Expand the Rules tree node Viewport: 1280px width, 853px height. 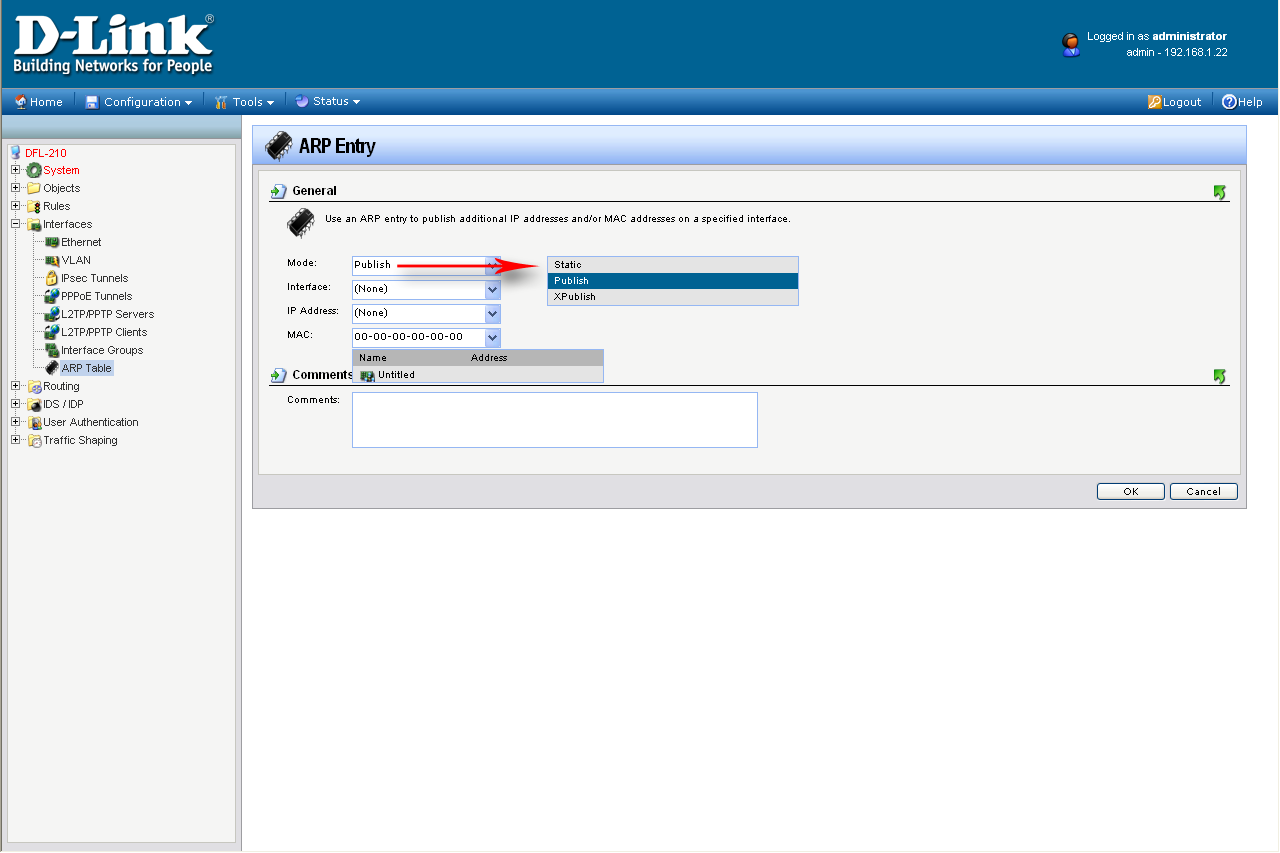(15, 206)
